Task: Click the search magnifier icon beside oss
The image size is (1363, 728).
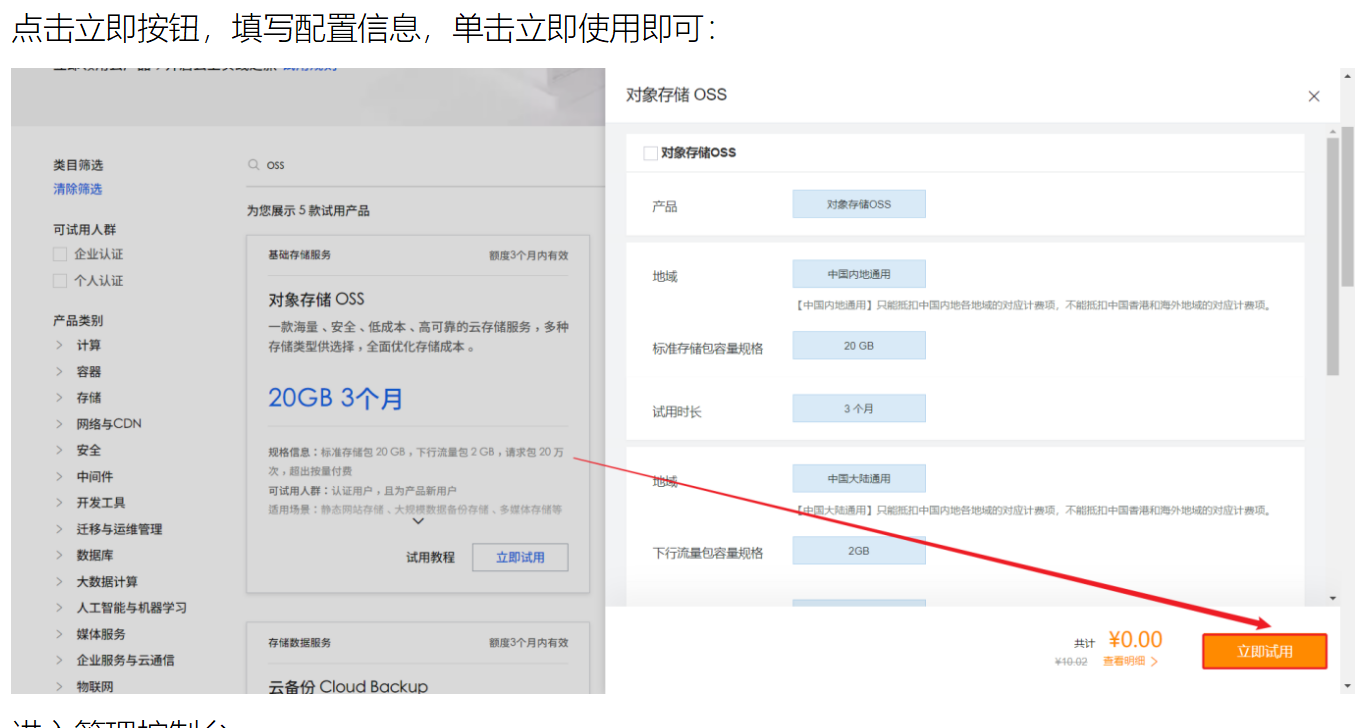Action: [x=254, y=165]
